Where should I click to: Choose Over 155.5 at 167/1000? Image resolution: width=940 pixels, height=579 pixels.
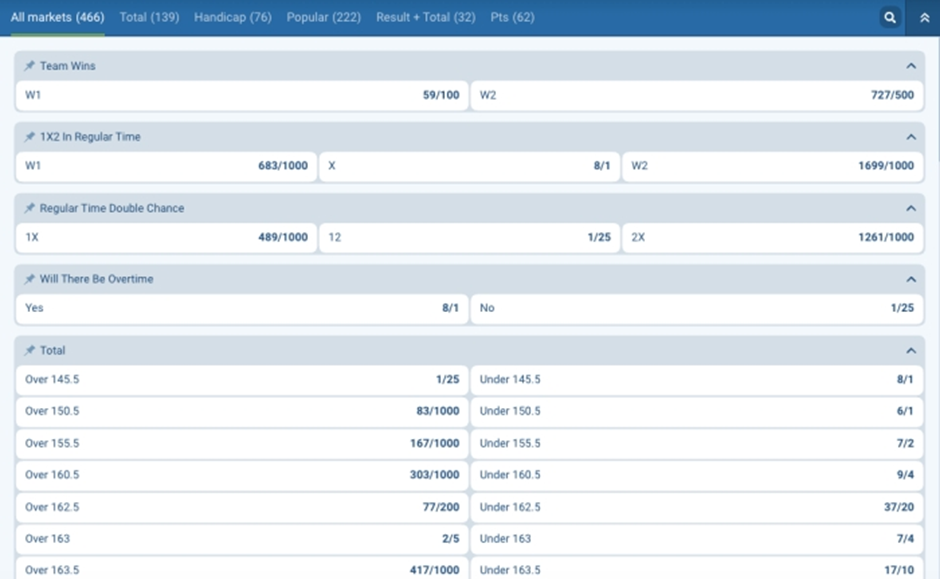point(242,443)
